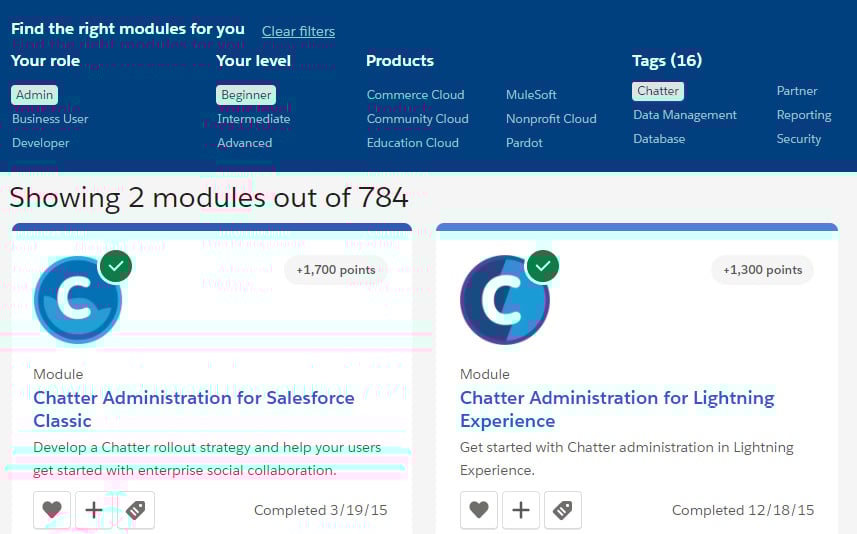Deselect the Beginner level filter
Image resolution: width=857 pixels, height=534 pixels.
pos(246,95)
